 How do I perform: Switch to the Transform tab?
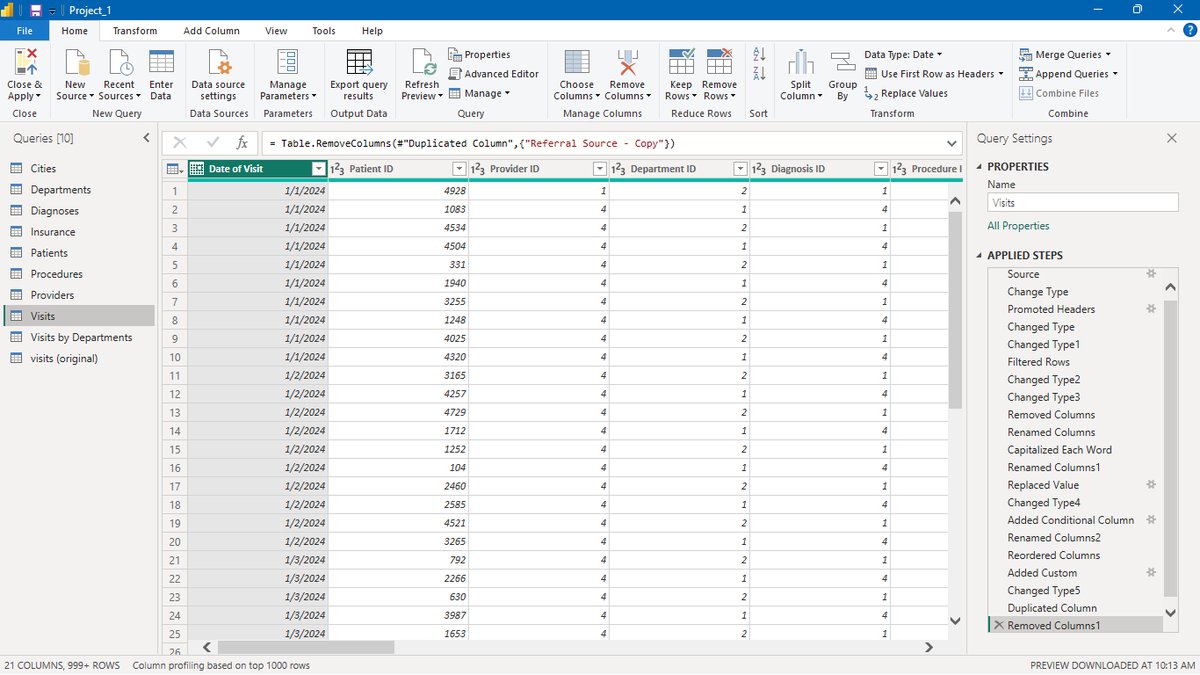(x=135, y=31)
